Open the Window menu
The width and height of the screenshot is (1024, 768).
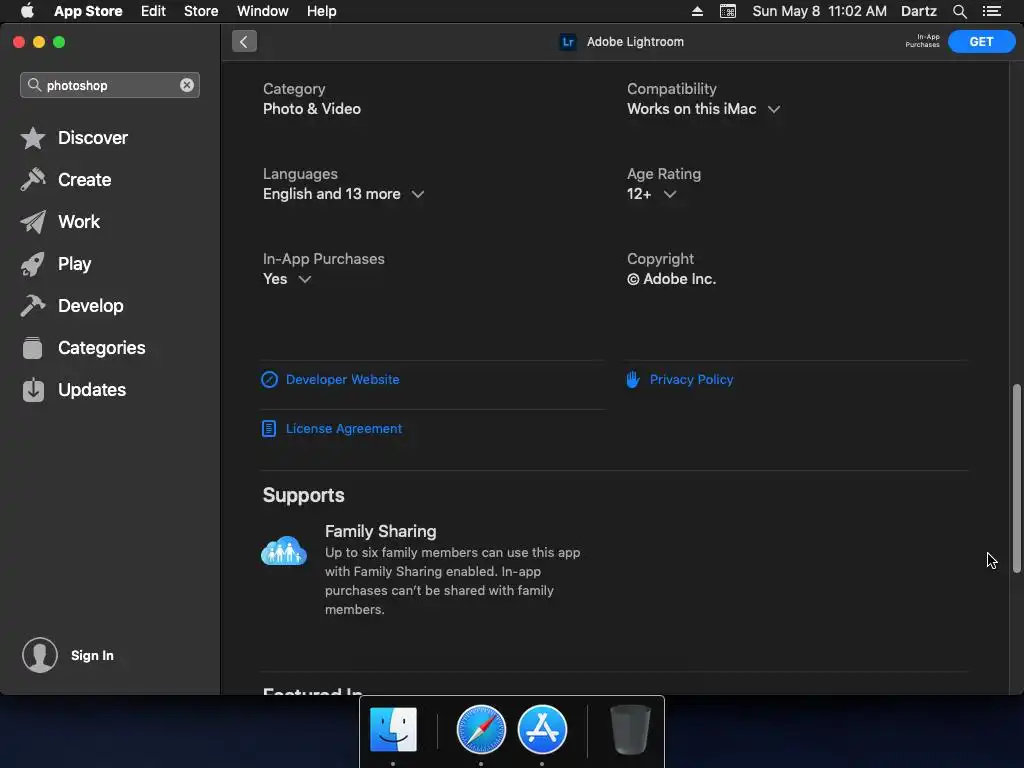263,11
